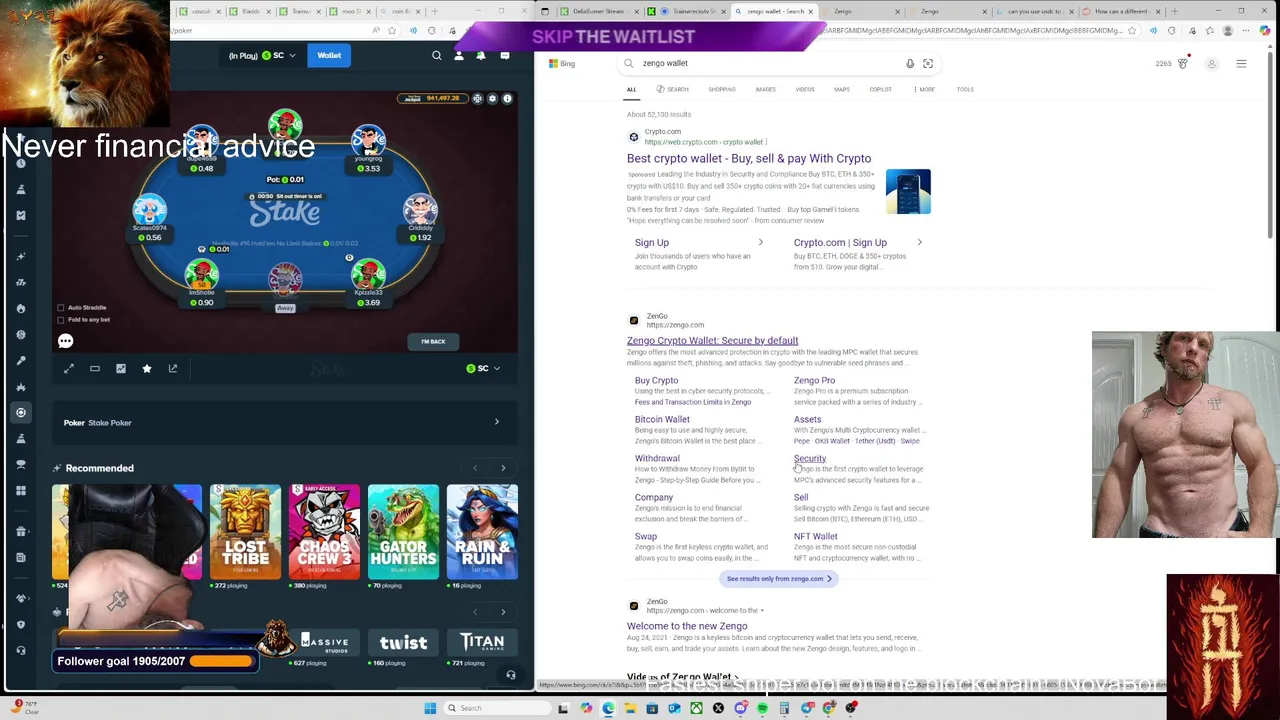This screenshot has width=1280, height=720.
Task: Open the Gator Hunters game thumbnail
Action: pyautogui.click(x=403, y=532)
